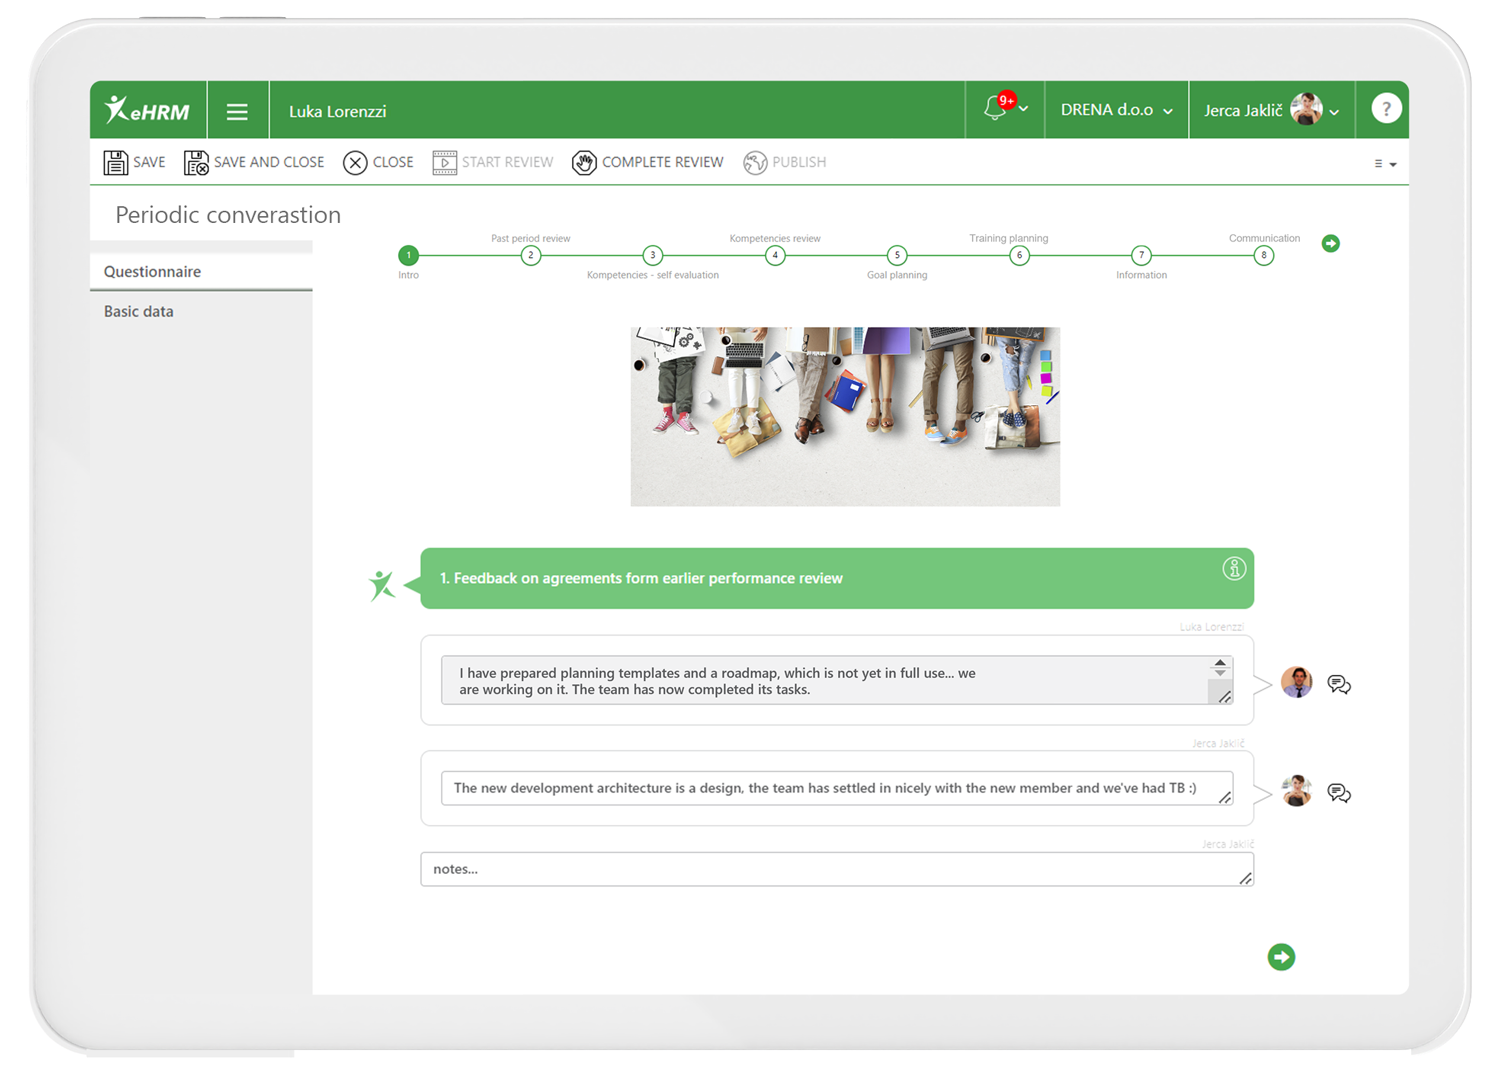Click the green next arrow at the bottom
The height and width of the screenshot is (1087, 1500).
point(1282,957)
